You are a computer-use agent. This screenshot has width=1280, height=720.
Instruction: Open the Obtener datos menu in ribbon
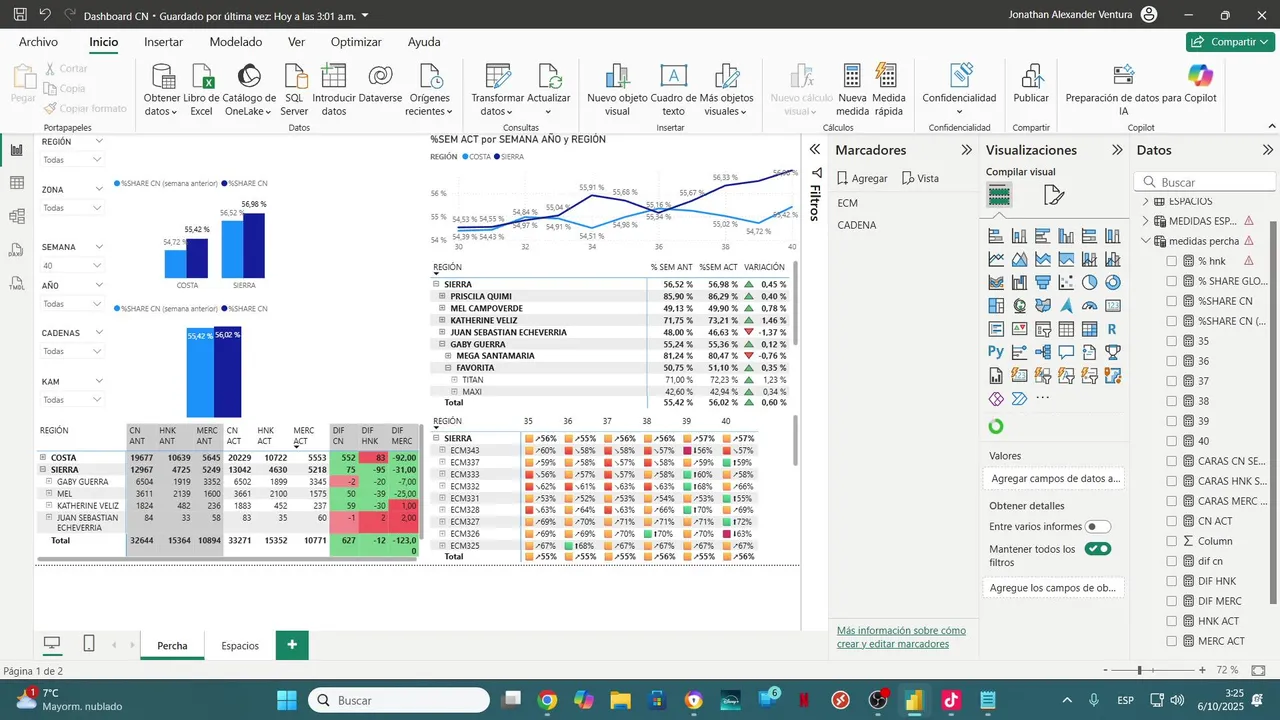click(162, 89)
